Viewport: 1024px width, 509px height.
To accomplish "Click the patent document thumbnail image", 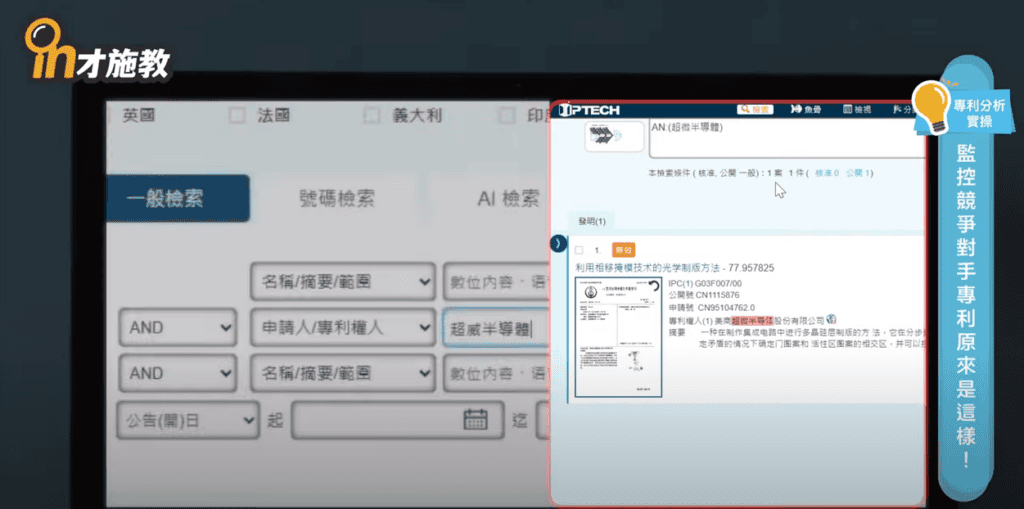I will point(617,337).
